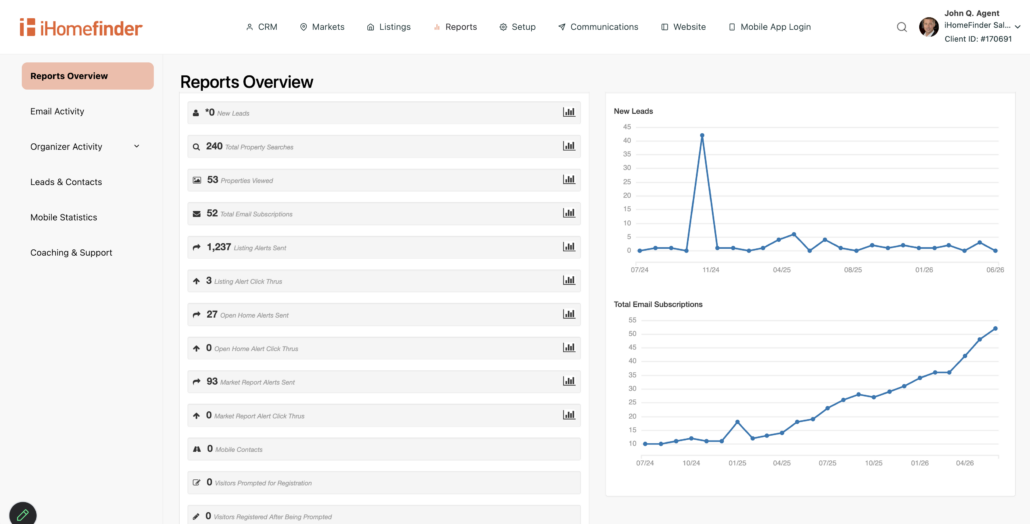The image size is (1030, 524).
Task: Click magnifier icon beside Total Property Searches
Action: tap(196, 147)
